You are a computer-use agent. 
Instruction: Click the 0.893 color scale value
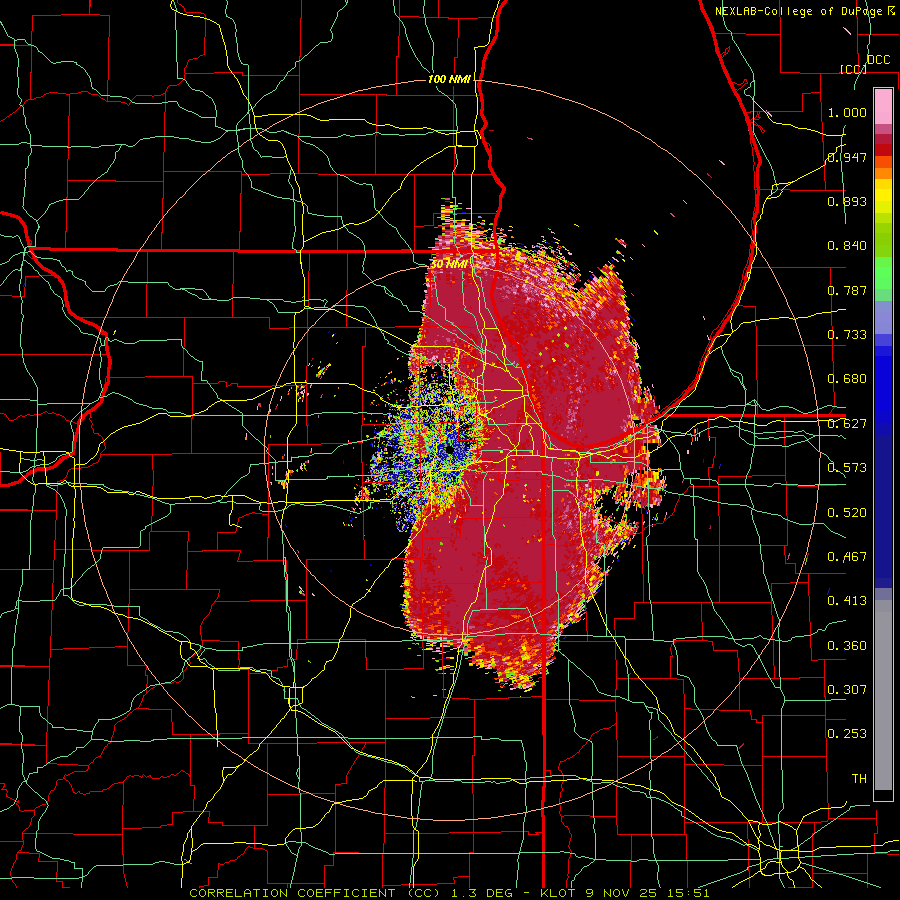click(x=847, y=201)
